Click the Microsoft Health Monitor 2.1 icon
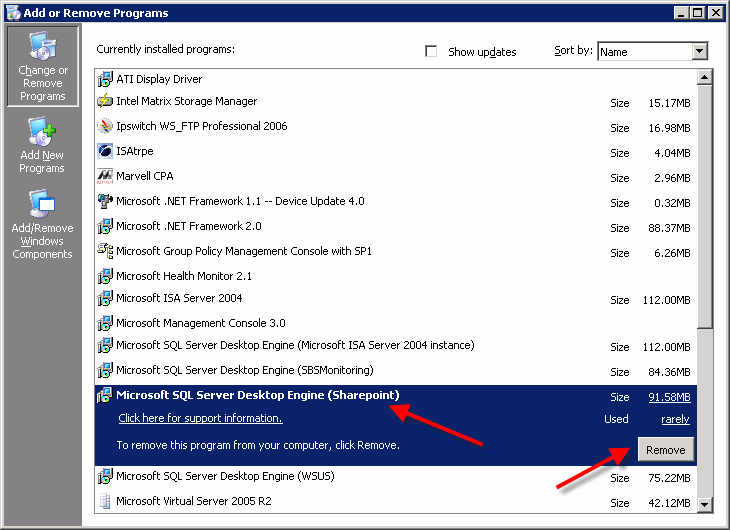 point(105,276)
